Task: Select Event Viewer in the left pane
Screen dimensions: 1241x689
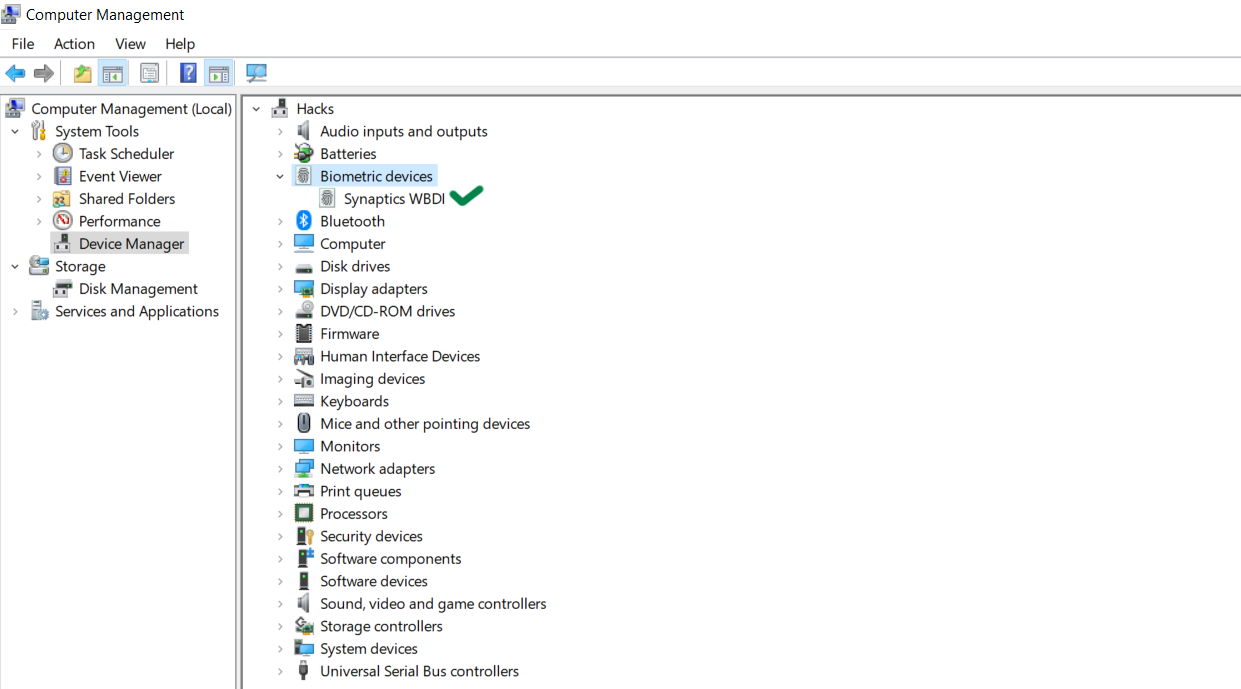Action: [119, 175]
